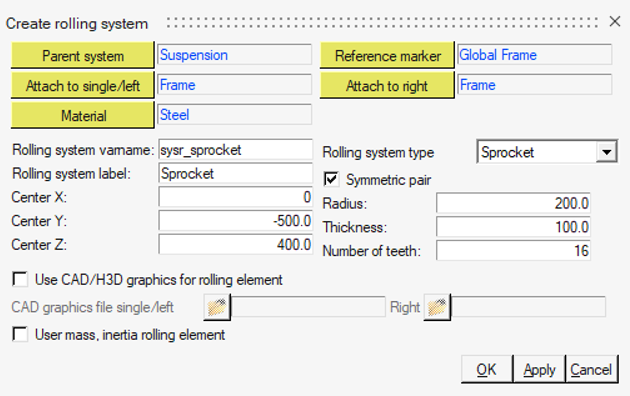Browse for Right CAD graphics file
Screen dimensions: 630x396
pyautogui.click(x=437, y=307)
